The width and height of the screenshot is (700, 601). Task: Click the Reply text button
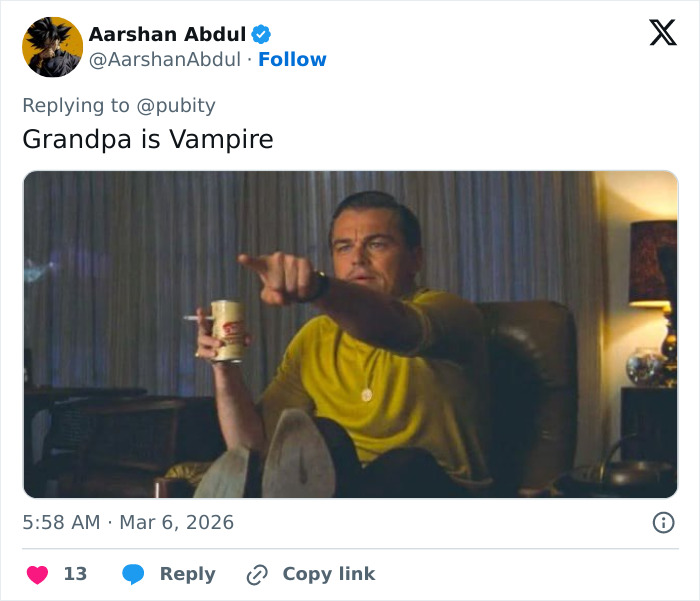187,574
